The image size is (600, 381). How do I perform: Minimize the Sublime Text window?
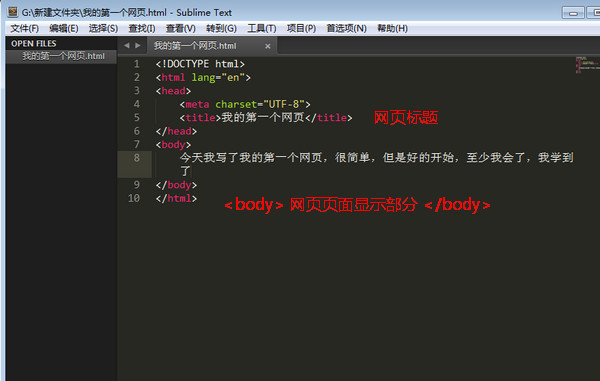573,13
